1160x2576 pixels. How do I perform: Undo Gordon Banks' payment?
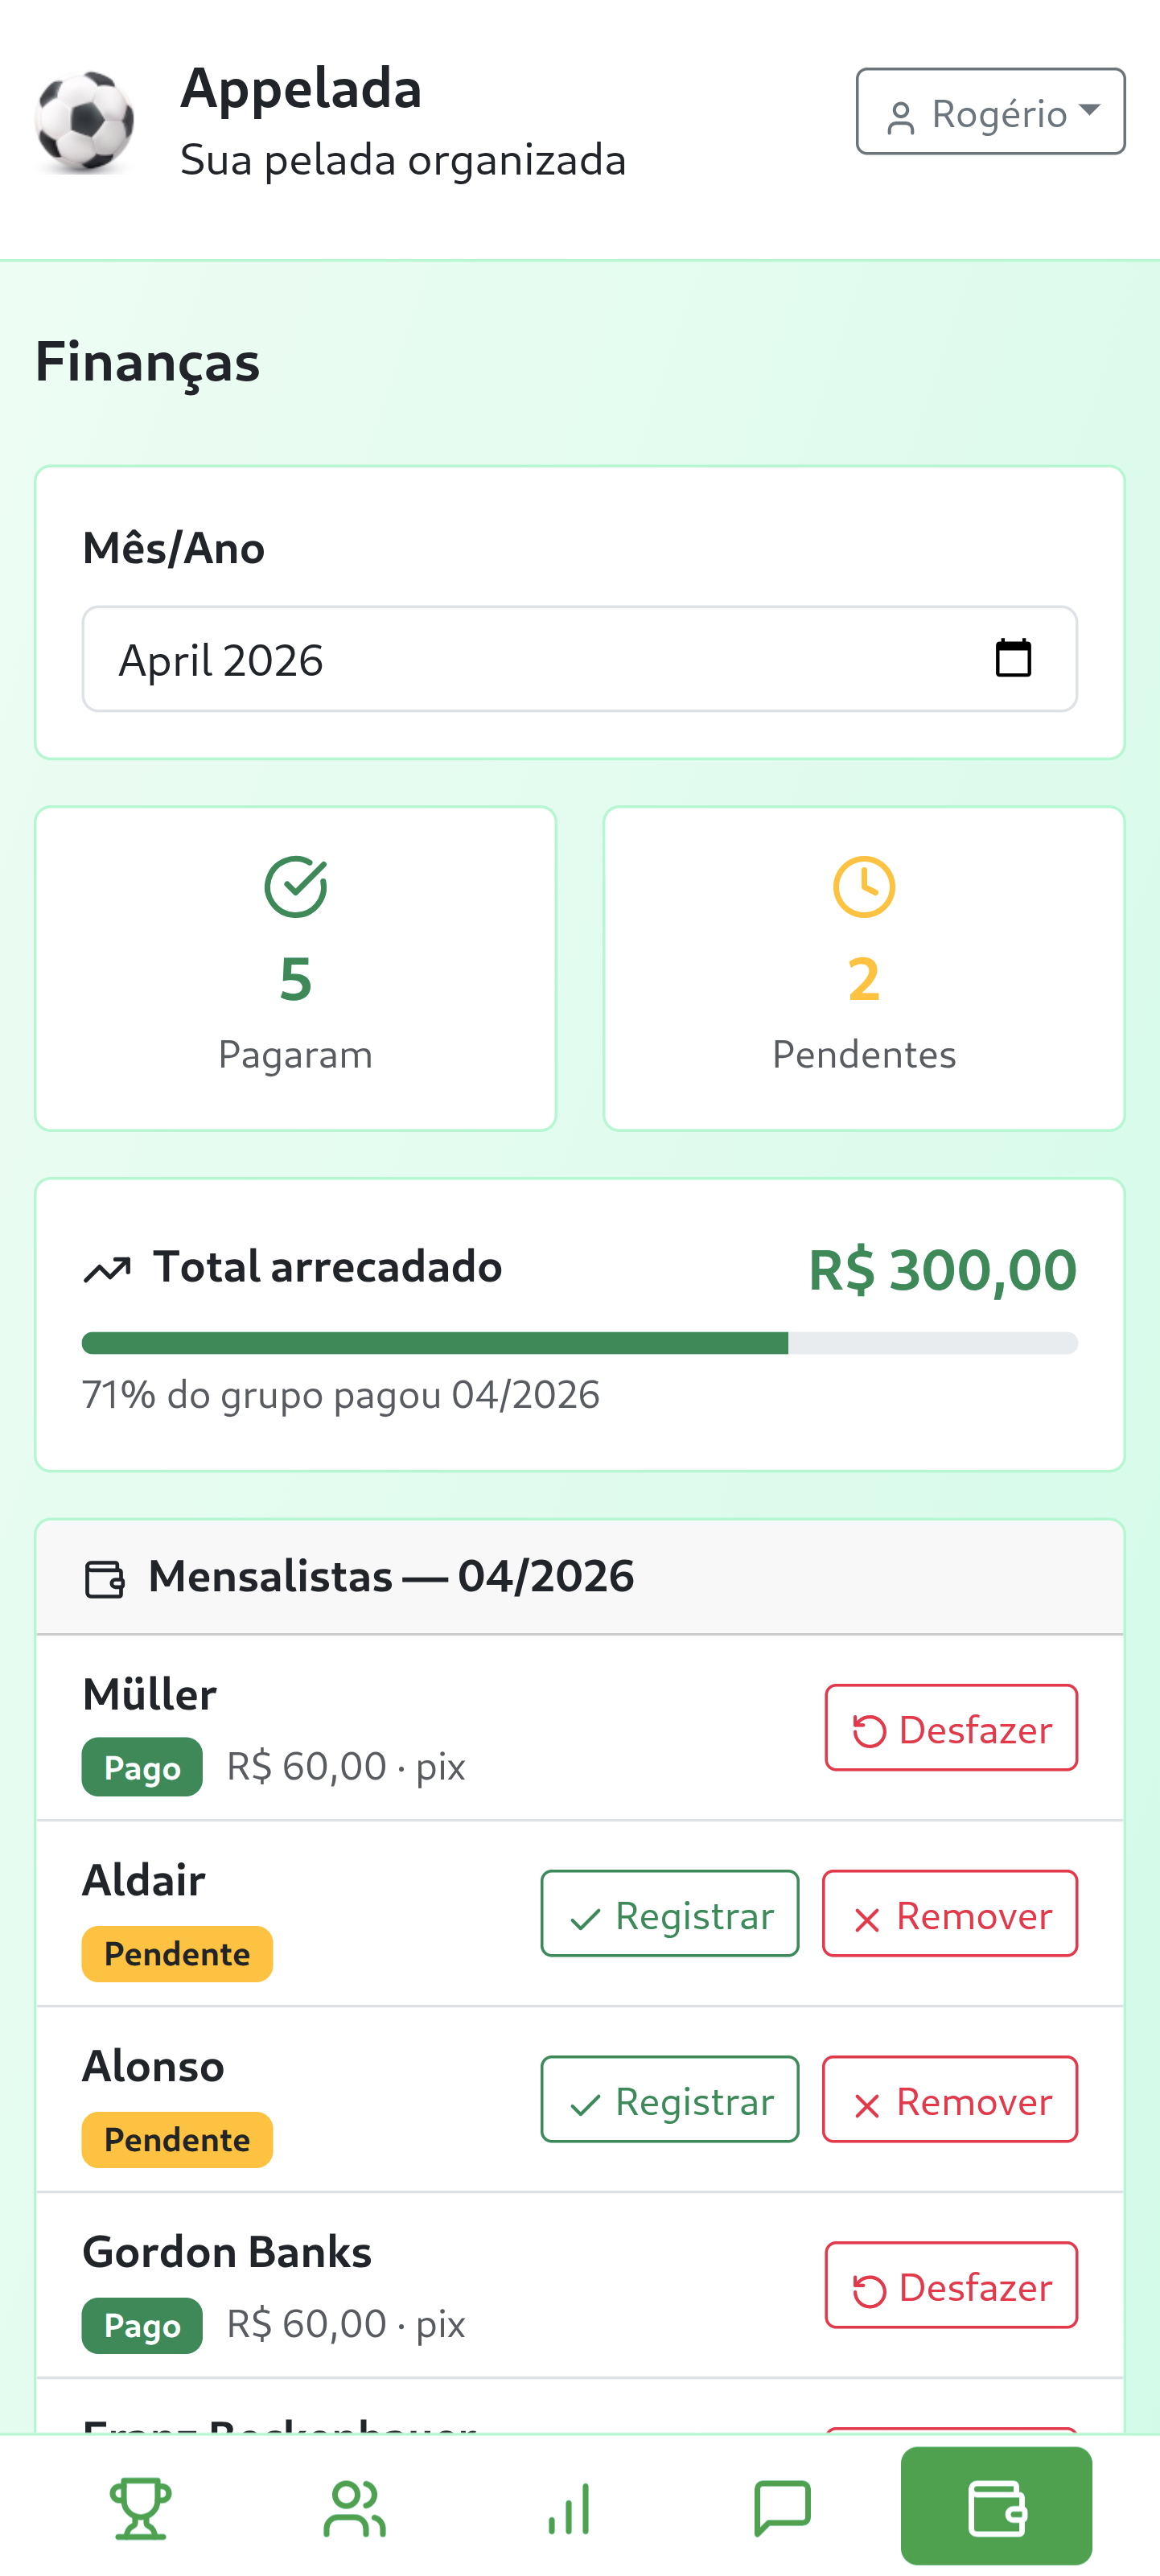tap(951, 2286)
